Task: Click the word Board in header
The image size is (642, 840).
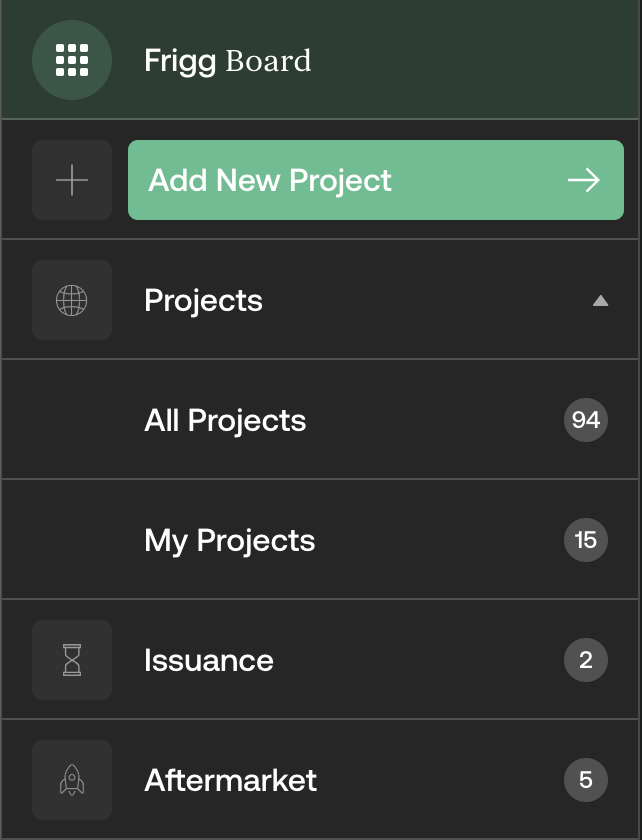Action: coord(268,60)
